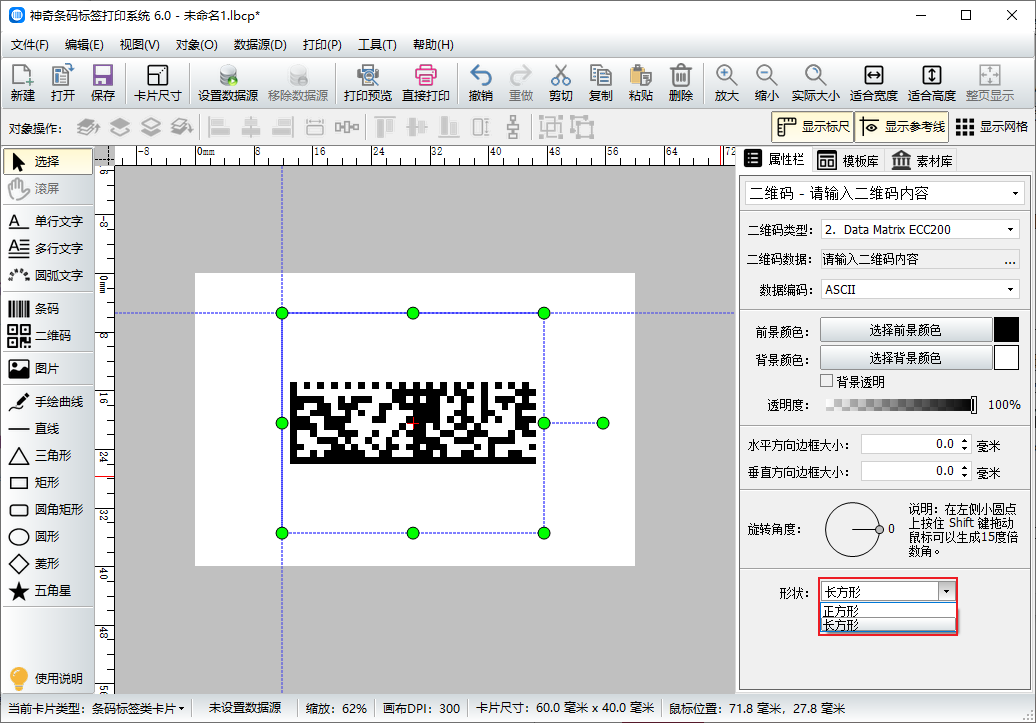The width and height of the screenshot is (1036, 723).
Task: Open the 编辑(E) menu
Action: [84, 45]
